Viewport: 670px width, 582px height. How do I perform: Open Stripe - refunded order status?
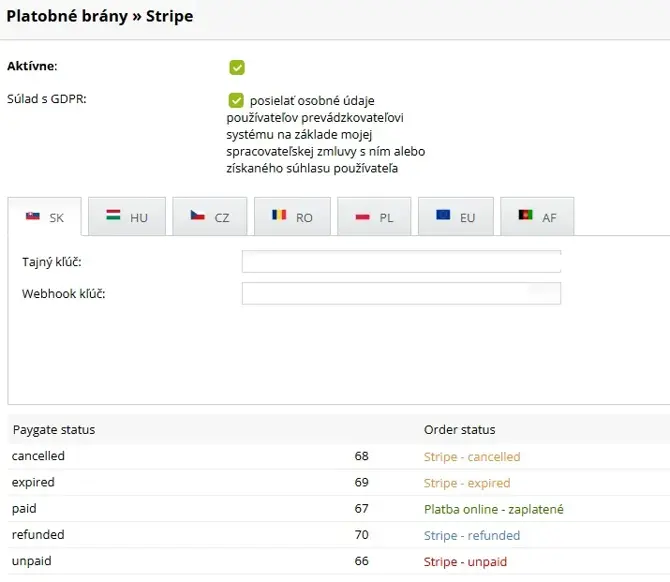pyautogui.click(x=472, y=535)
